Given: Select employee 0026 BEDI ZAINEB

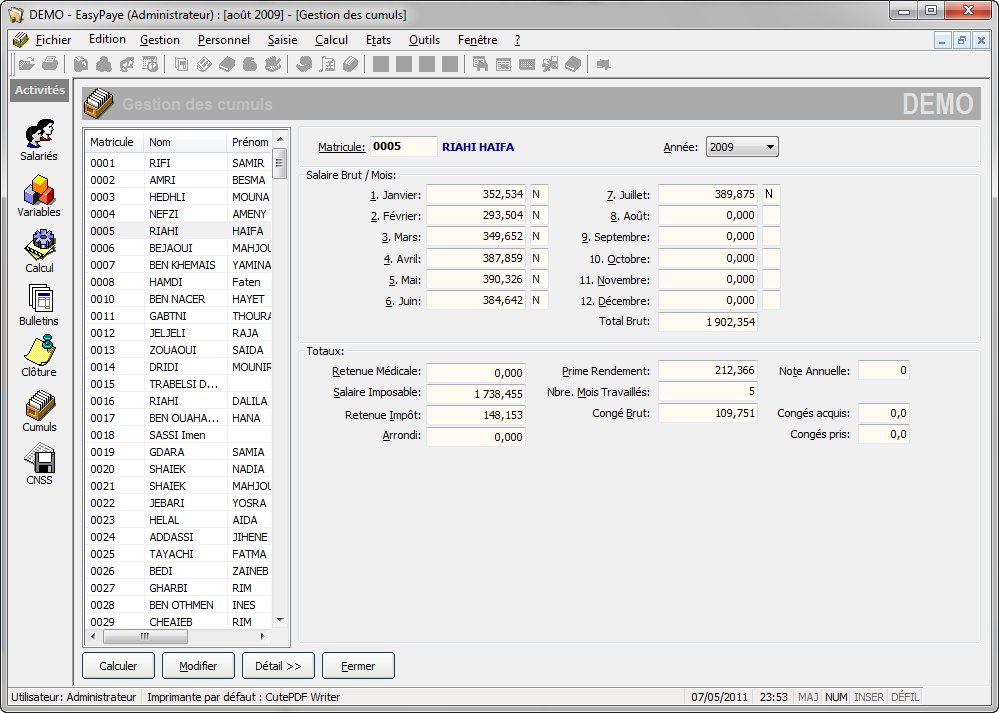Looking at the screenshot, I should point(178,571).
